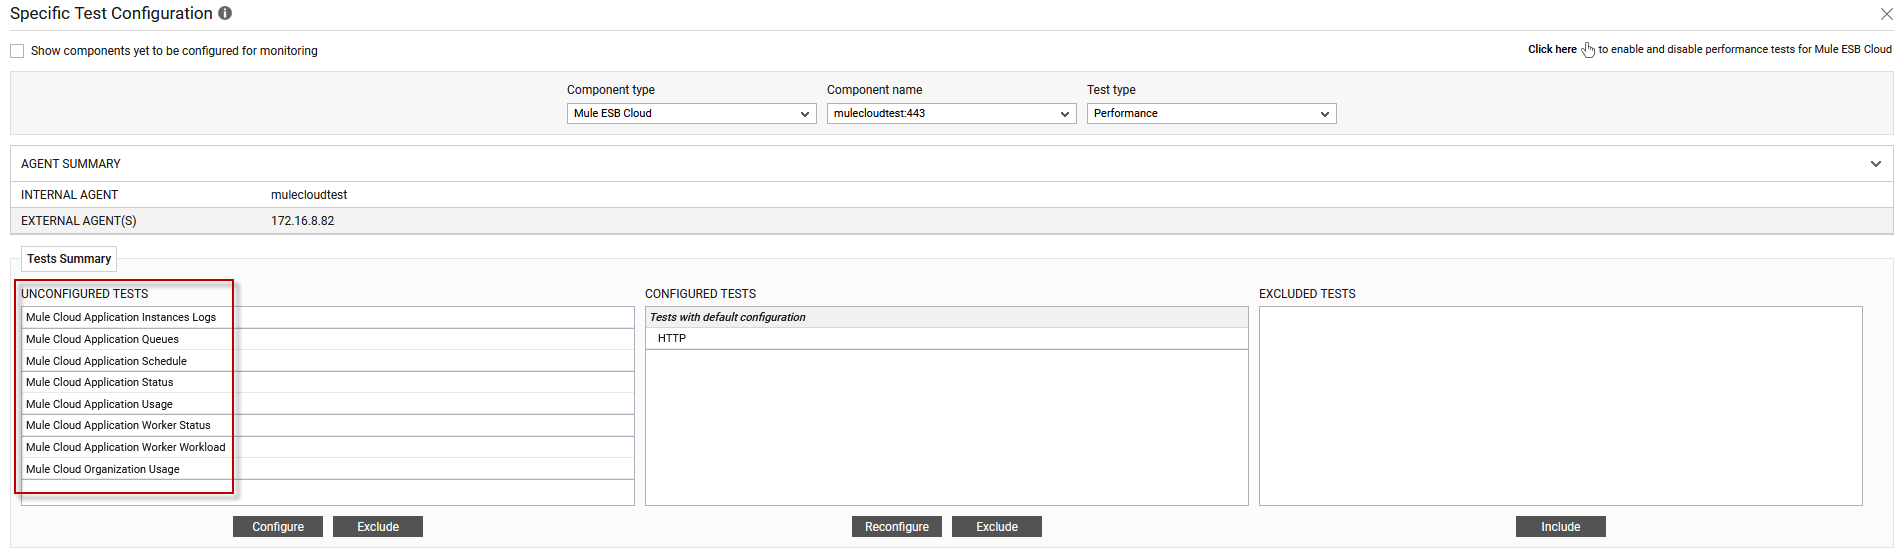Click Tests with default configuration header
Image resolution: width=1904 pixels, height=548 pixels.
pos(947,317)
